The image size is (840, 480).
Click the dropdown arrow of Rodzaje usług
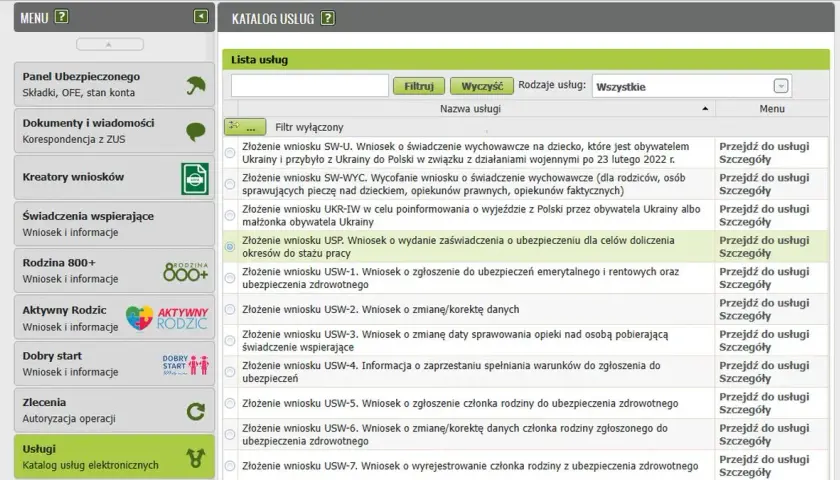click(x=781, y=86)
